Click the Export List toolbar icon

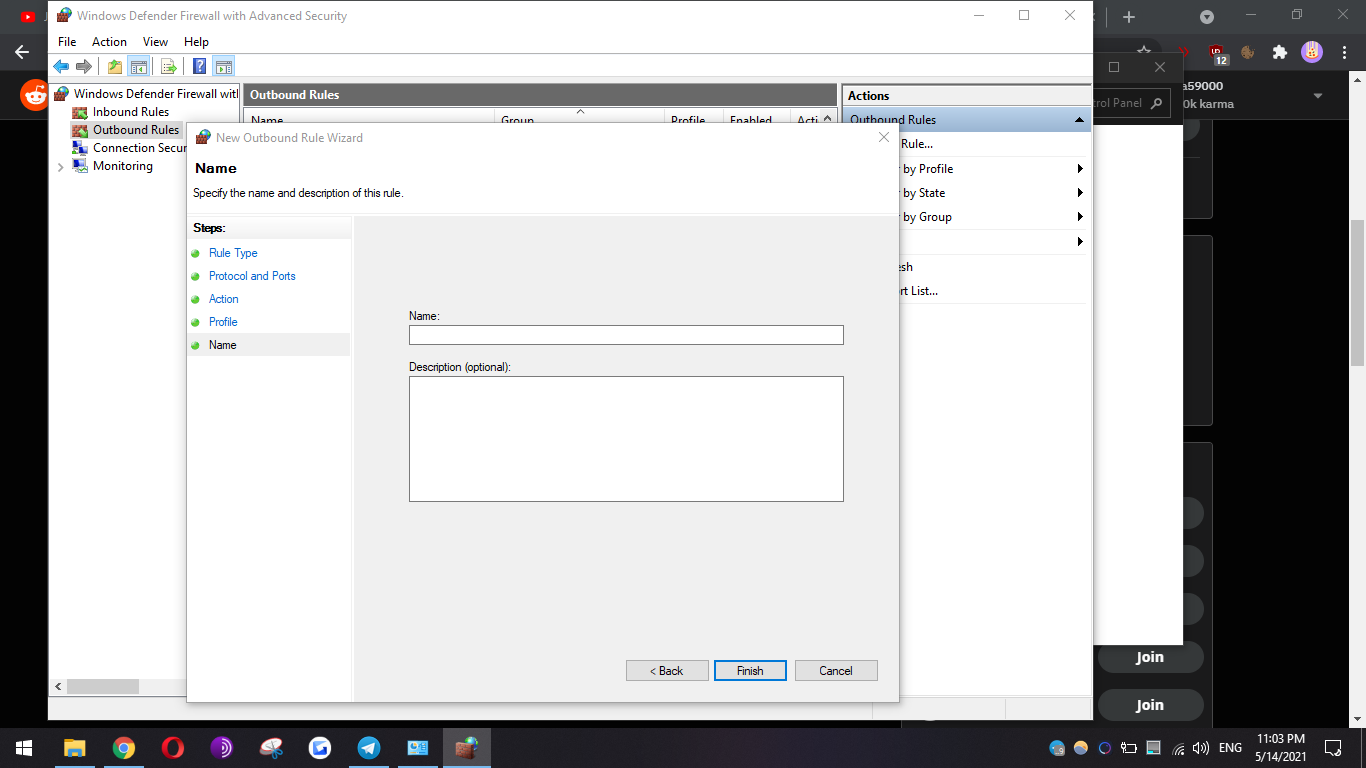(168, 66)
